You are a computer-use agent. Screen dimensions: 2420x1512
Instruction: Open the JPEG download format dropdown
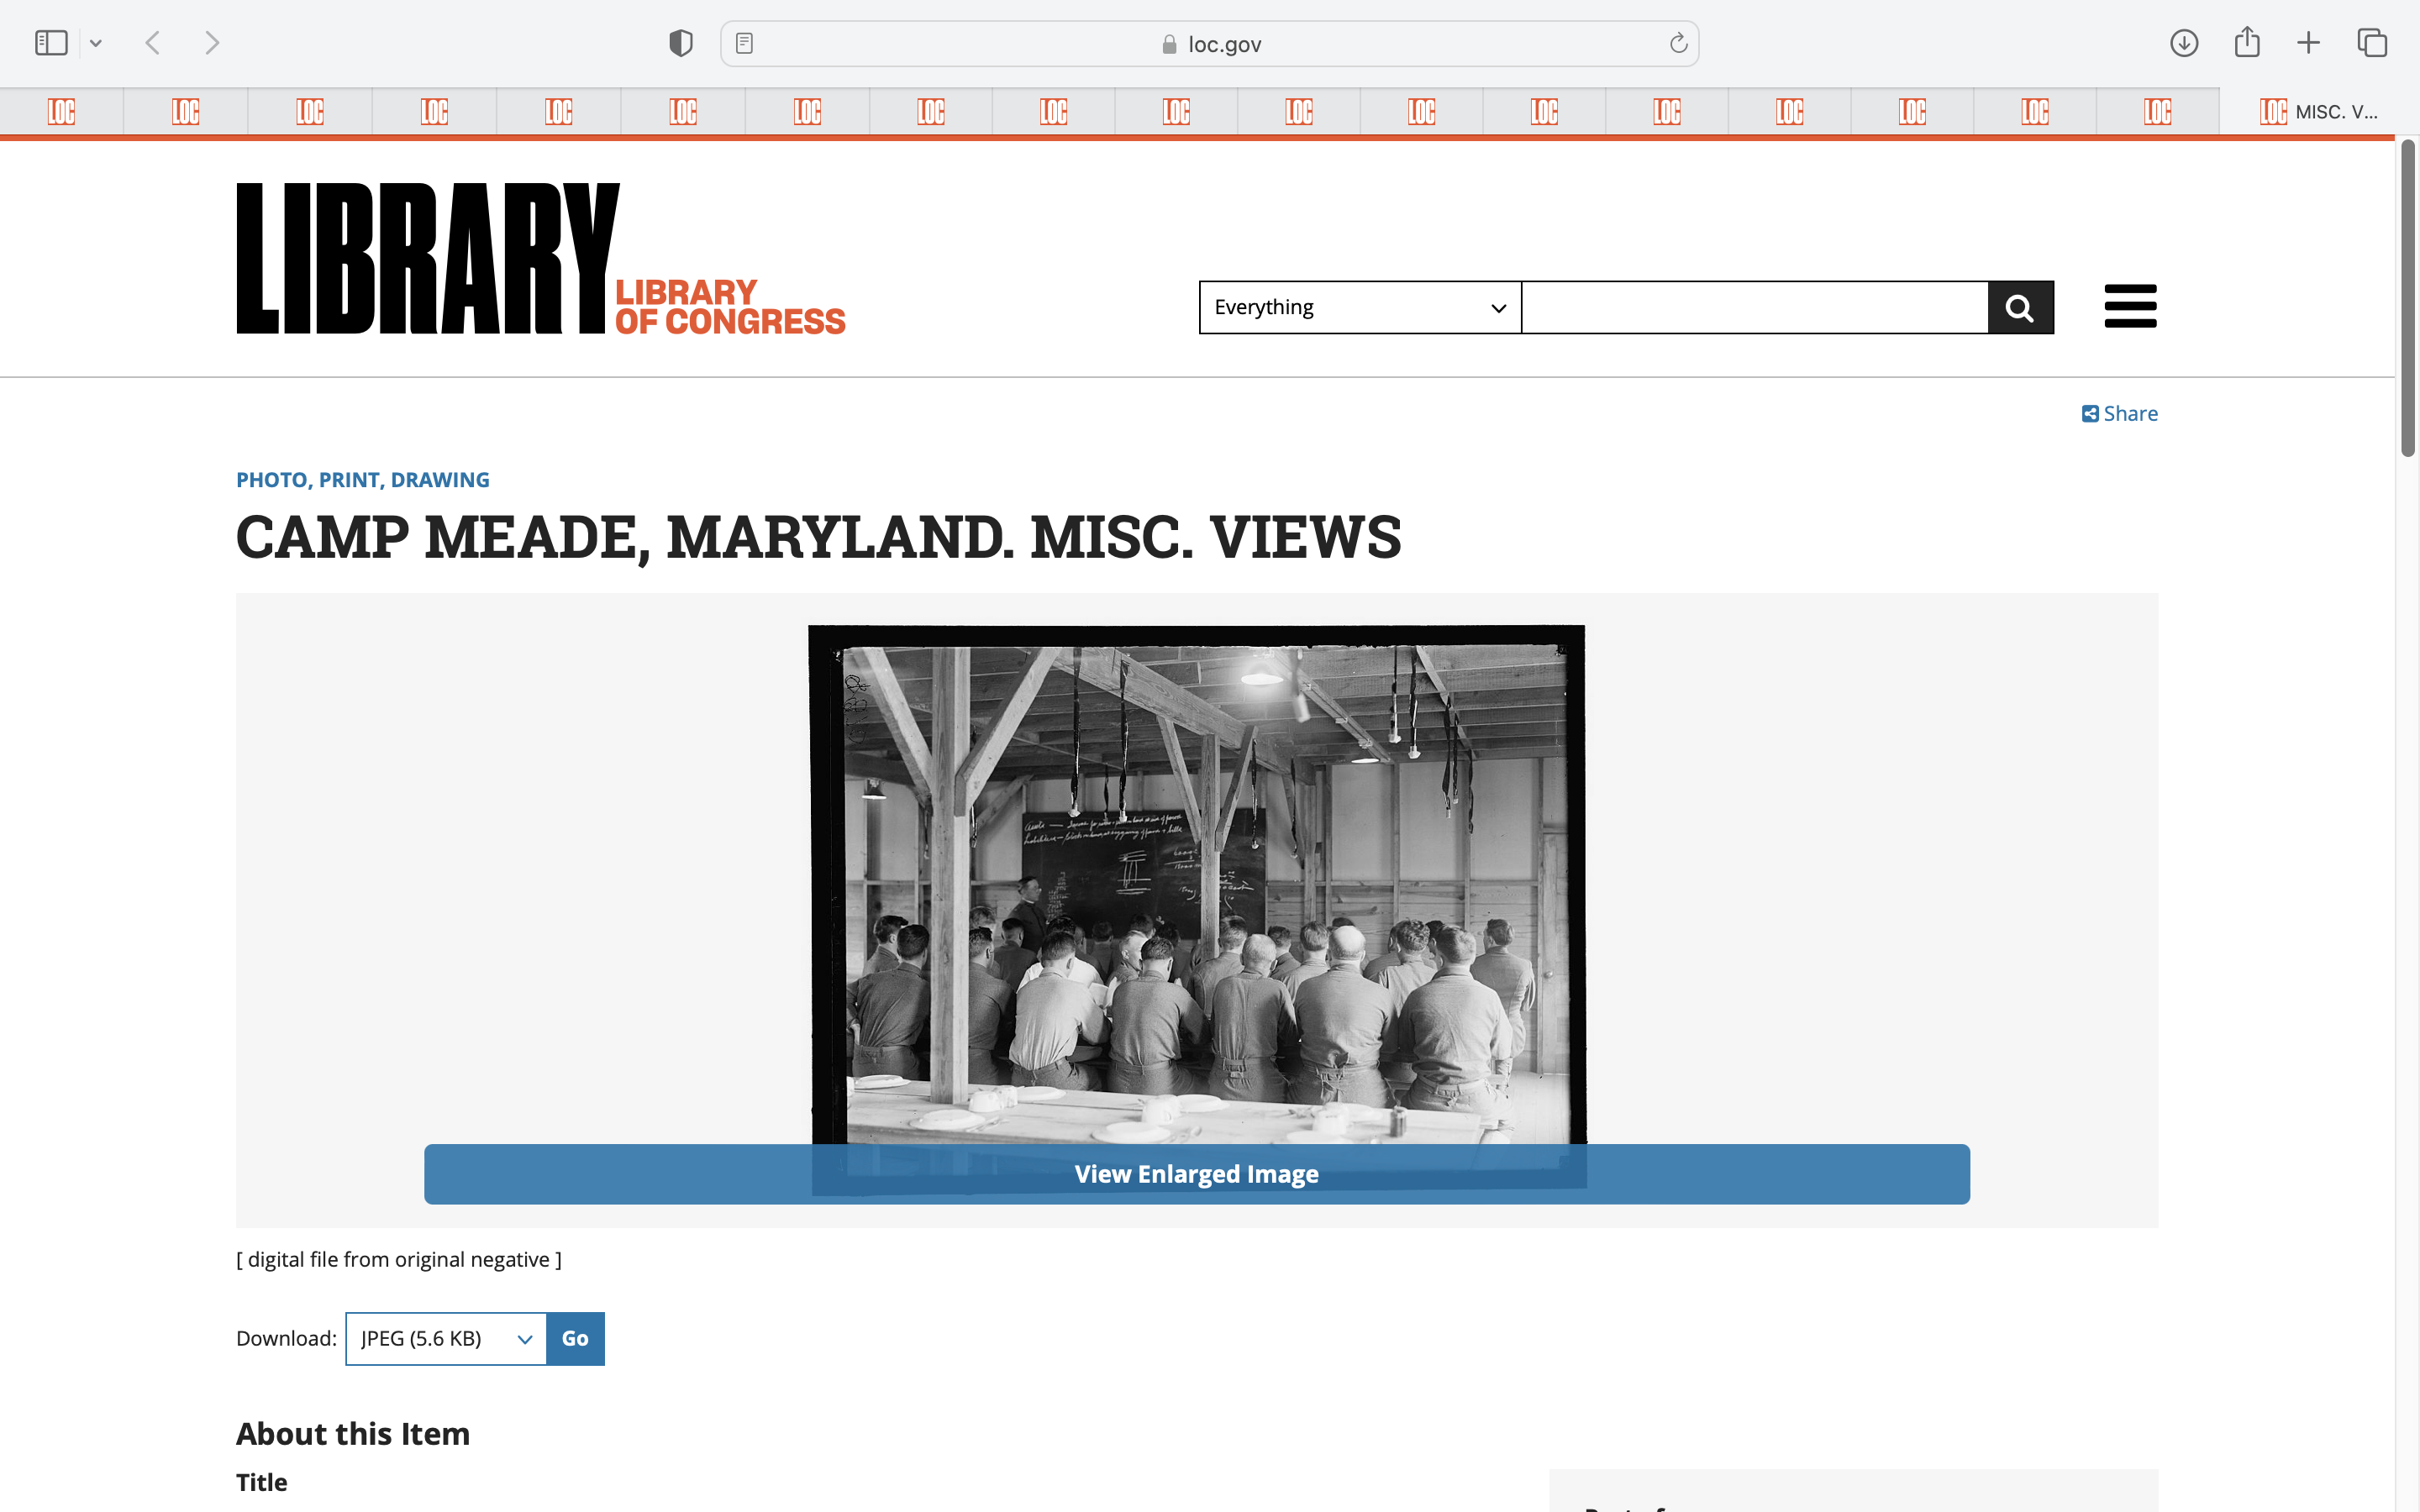[446, 1338]
